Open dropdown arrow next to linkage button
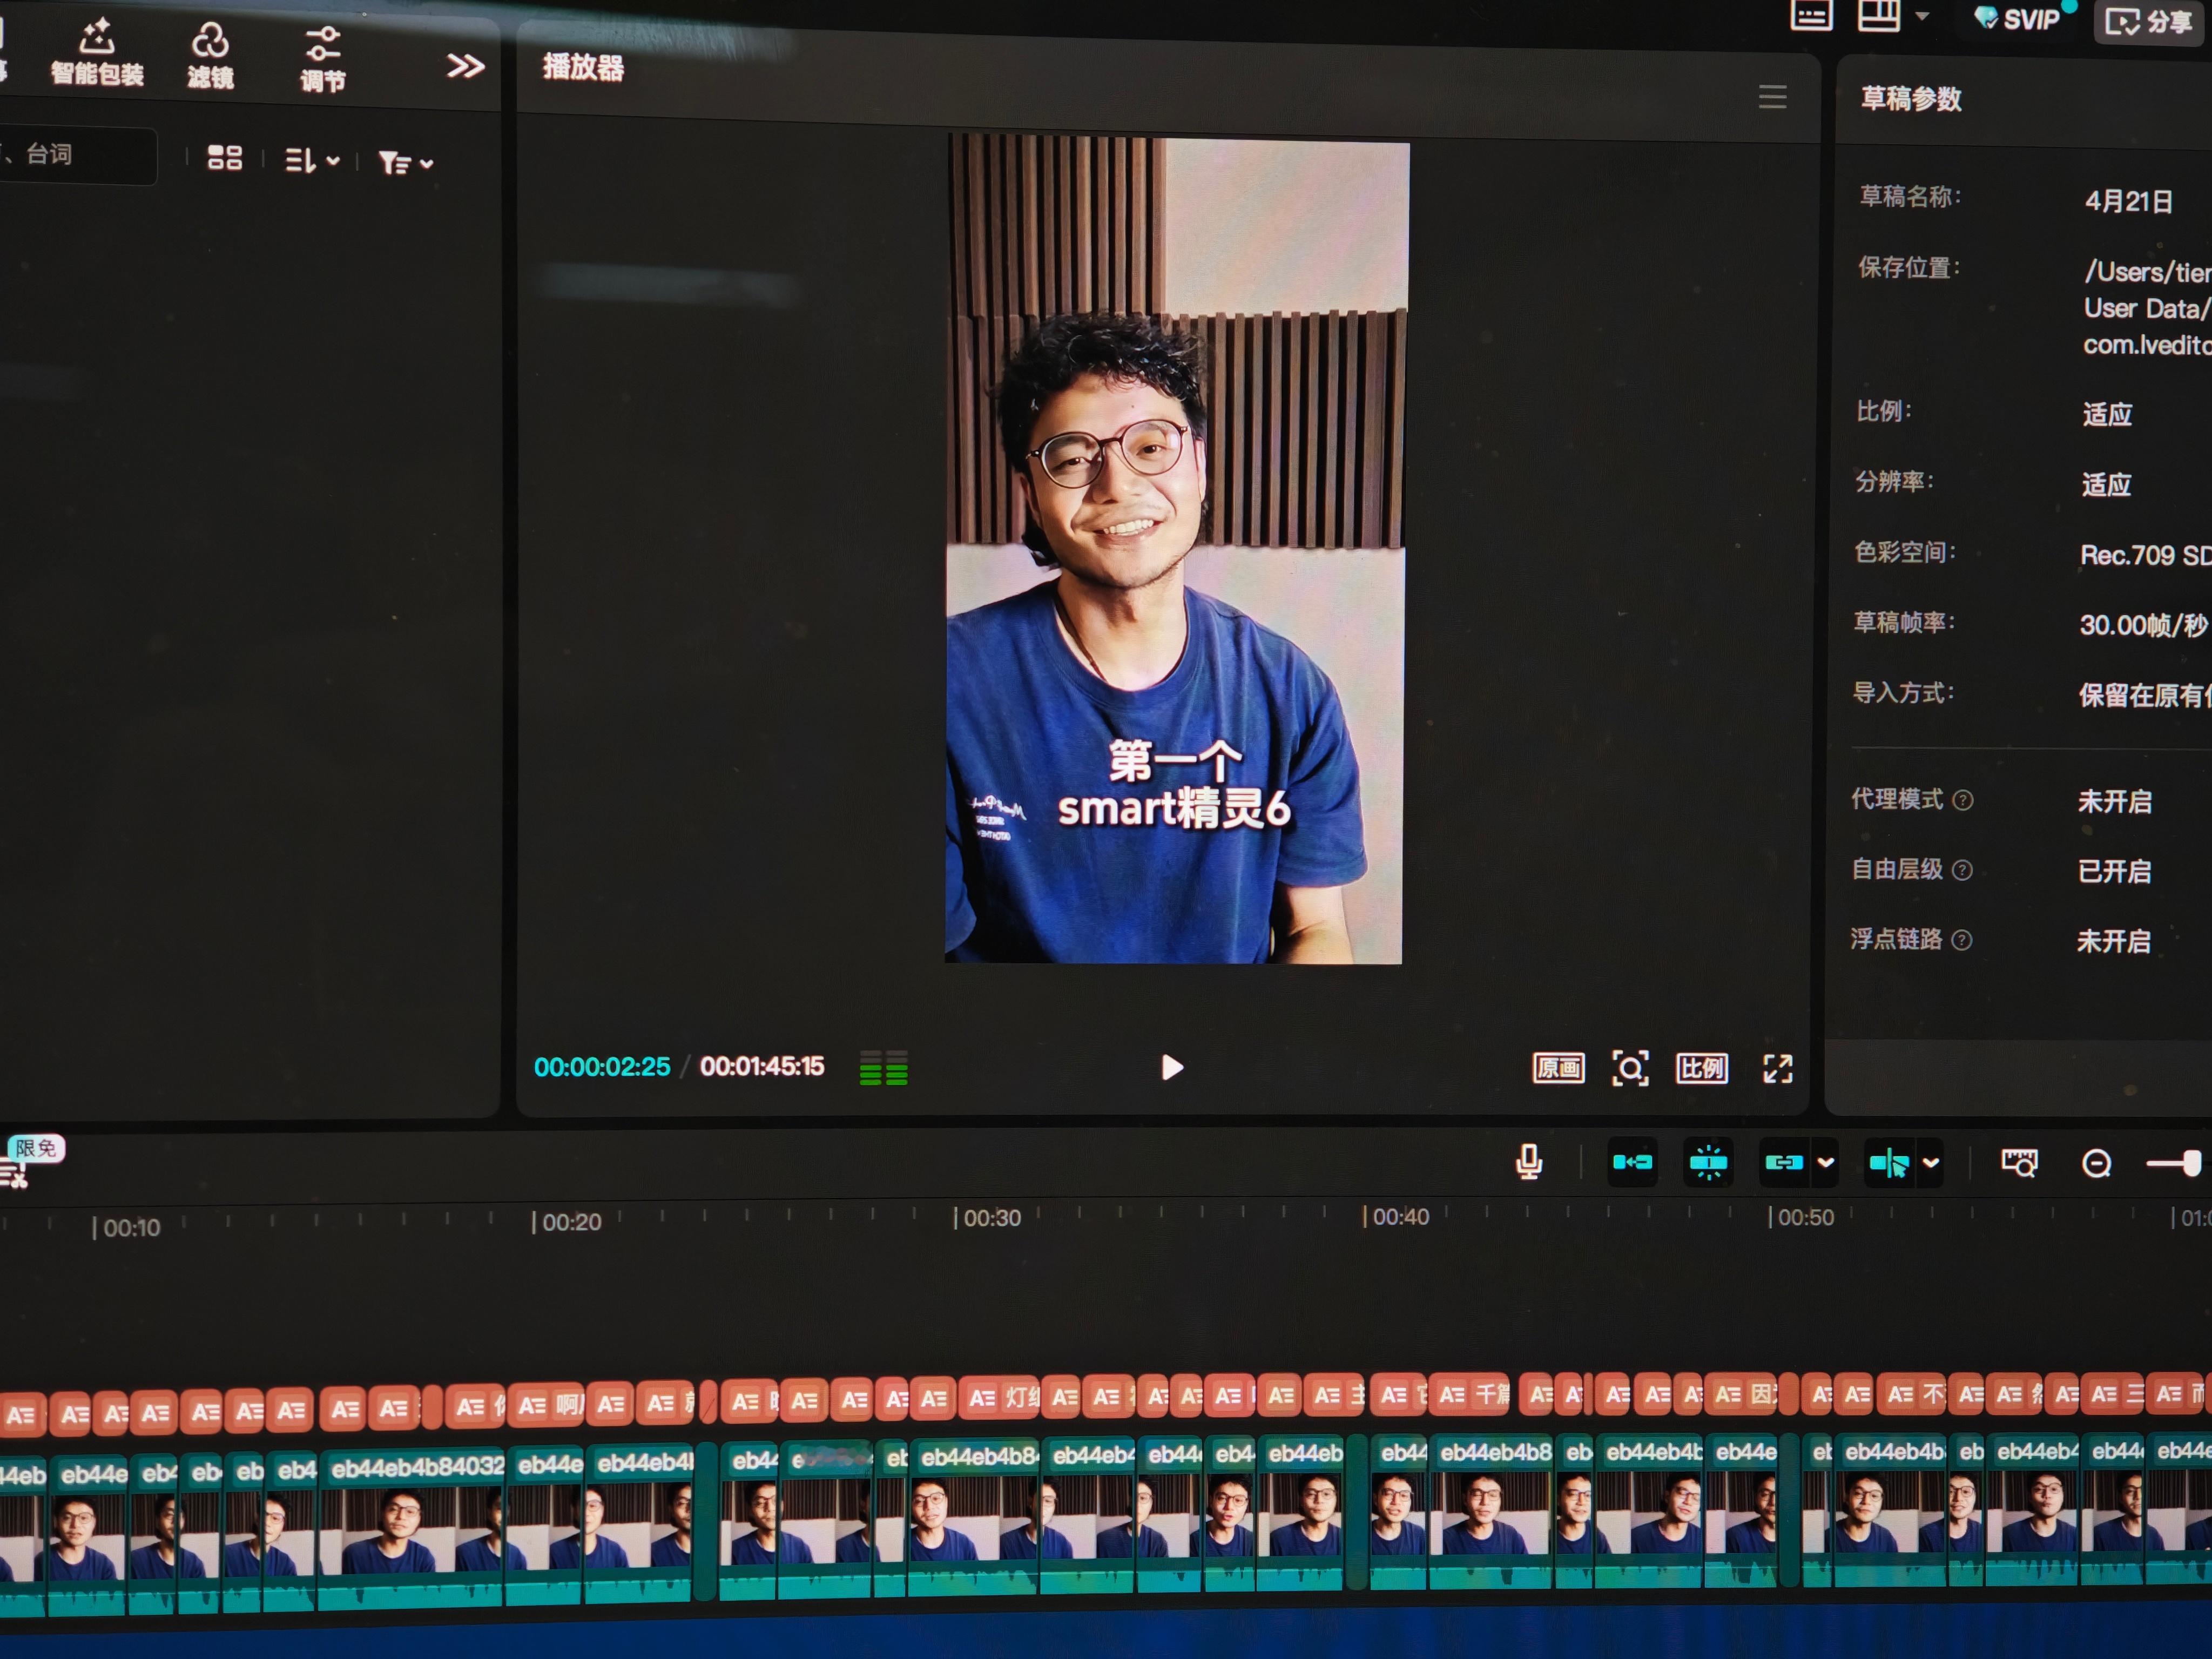 [1825, 1162]
